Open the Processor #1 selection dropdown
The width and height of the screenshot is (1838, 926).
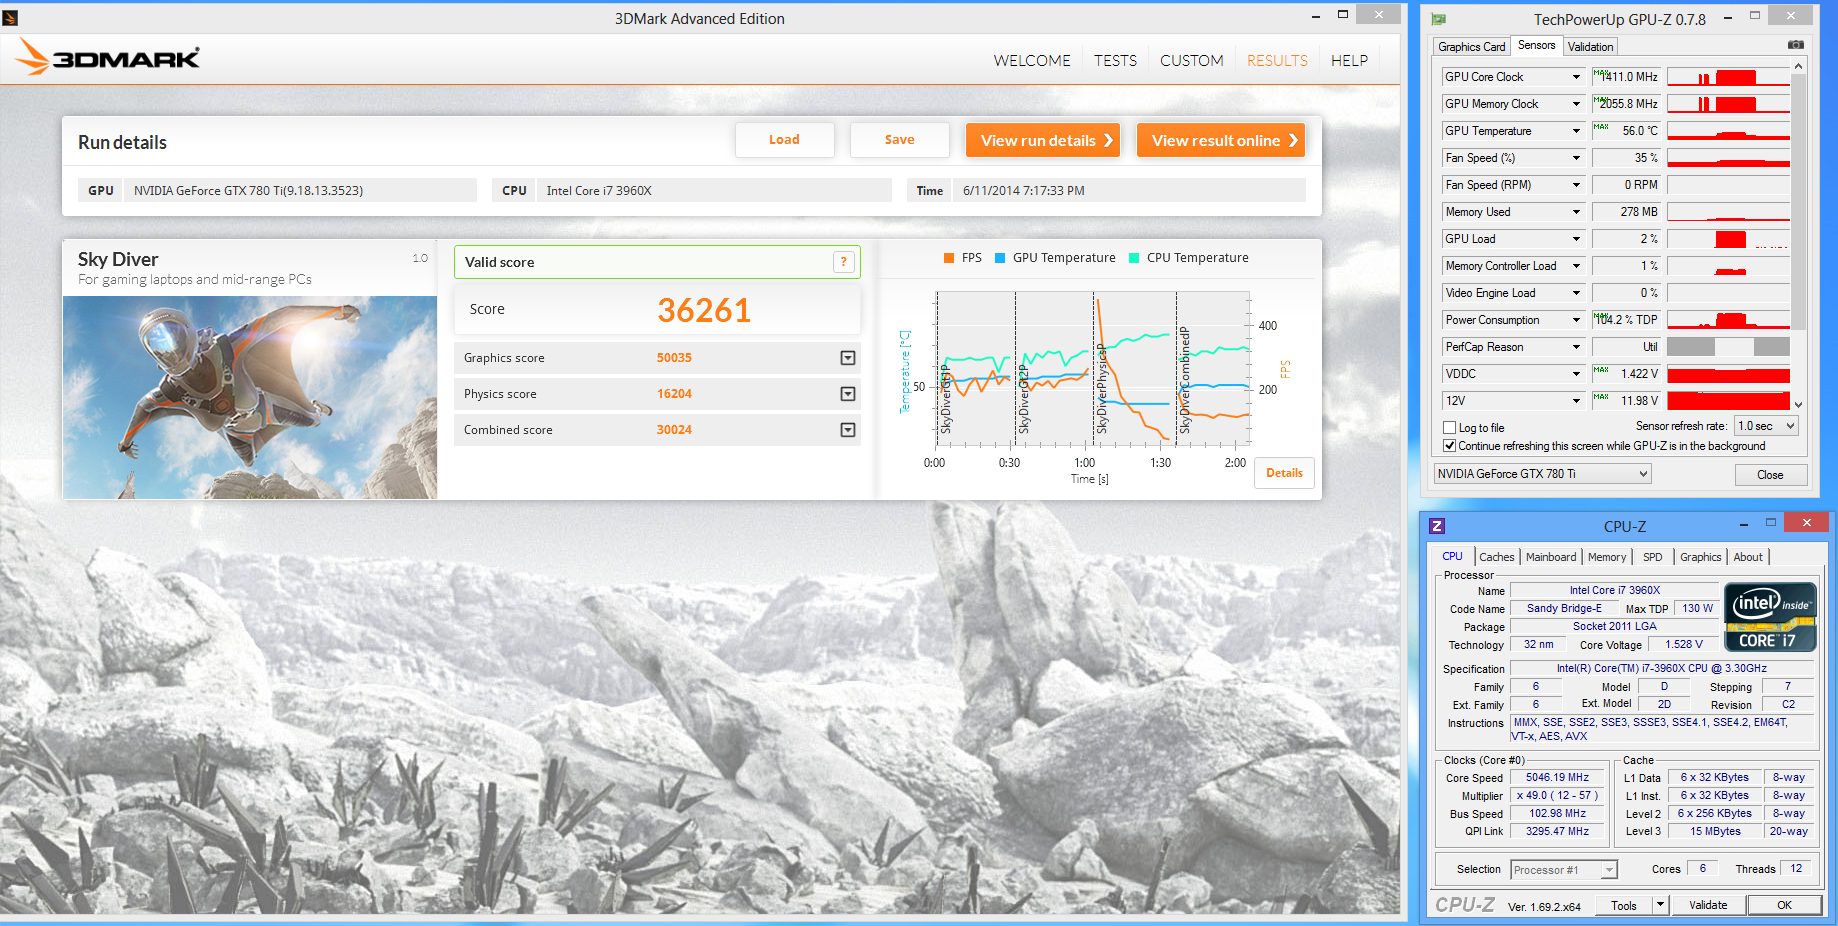(1564, 870)
